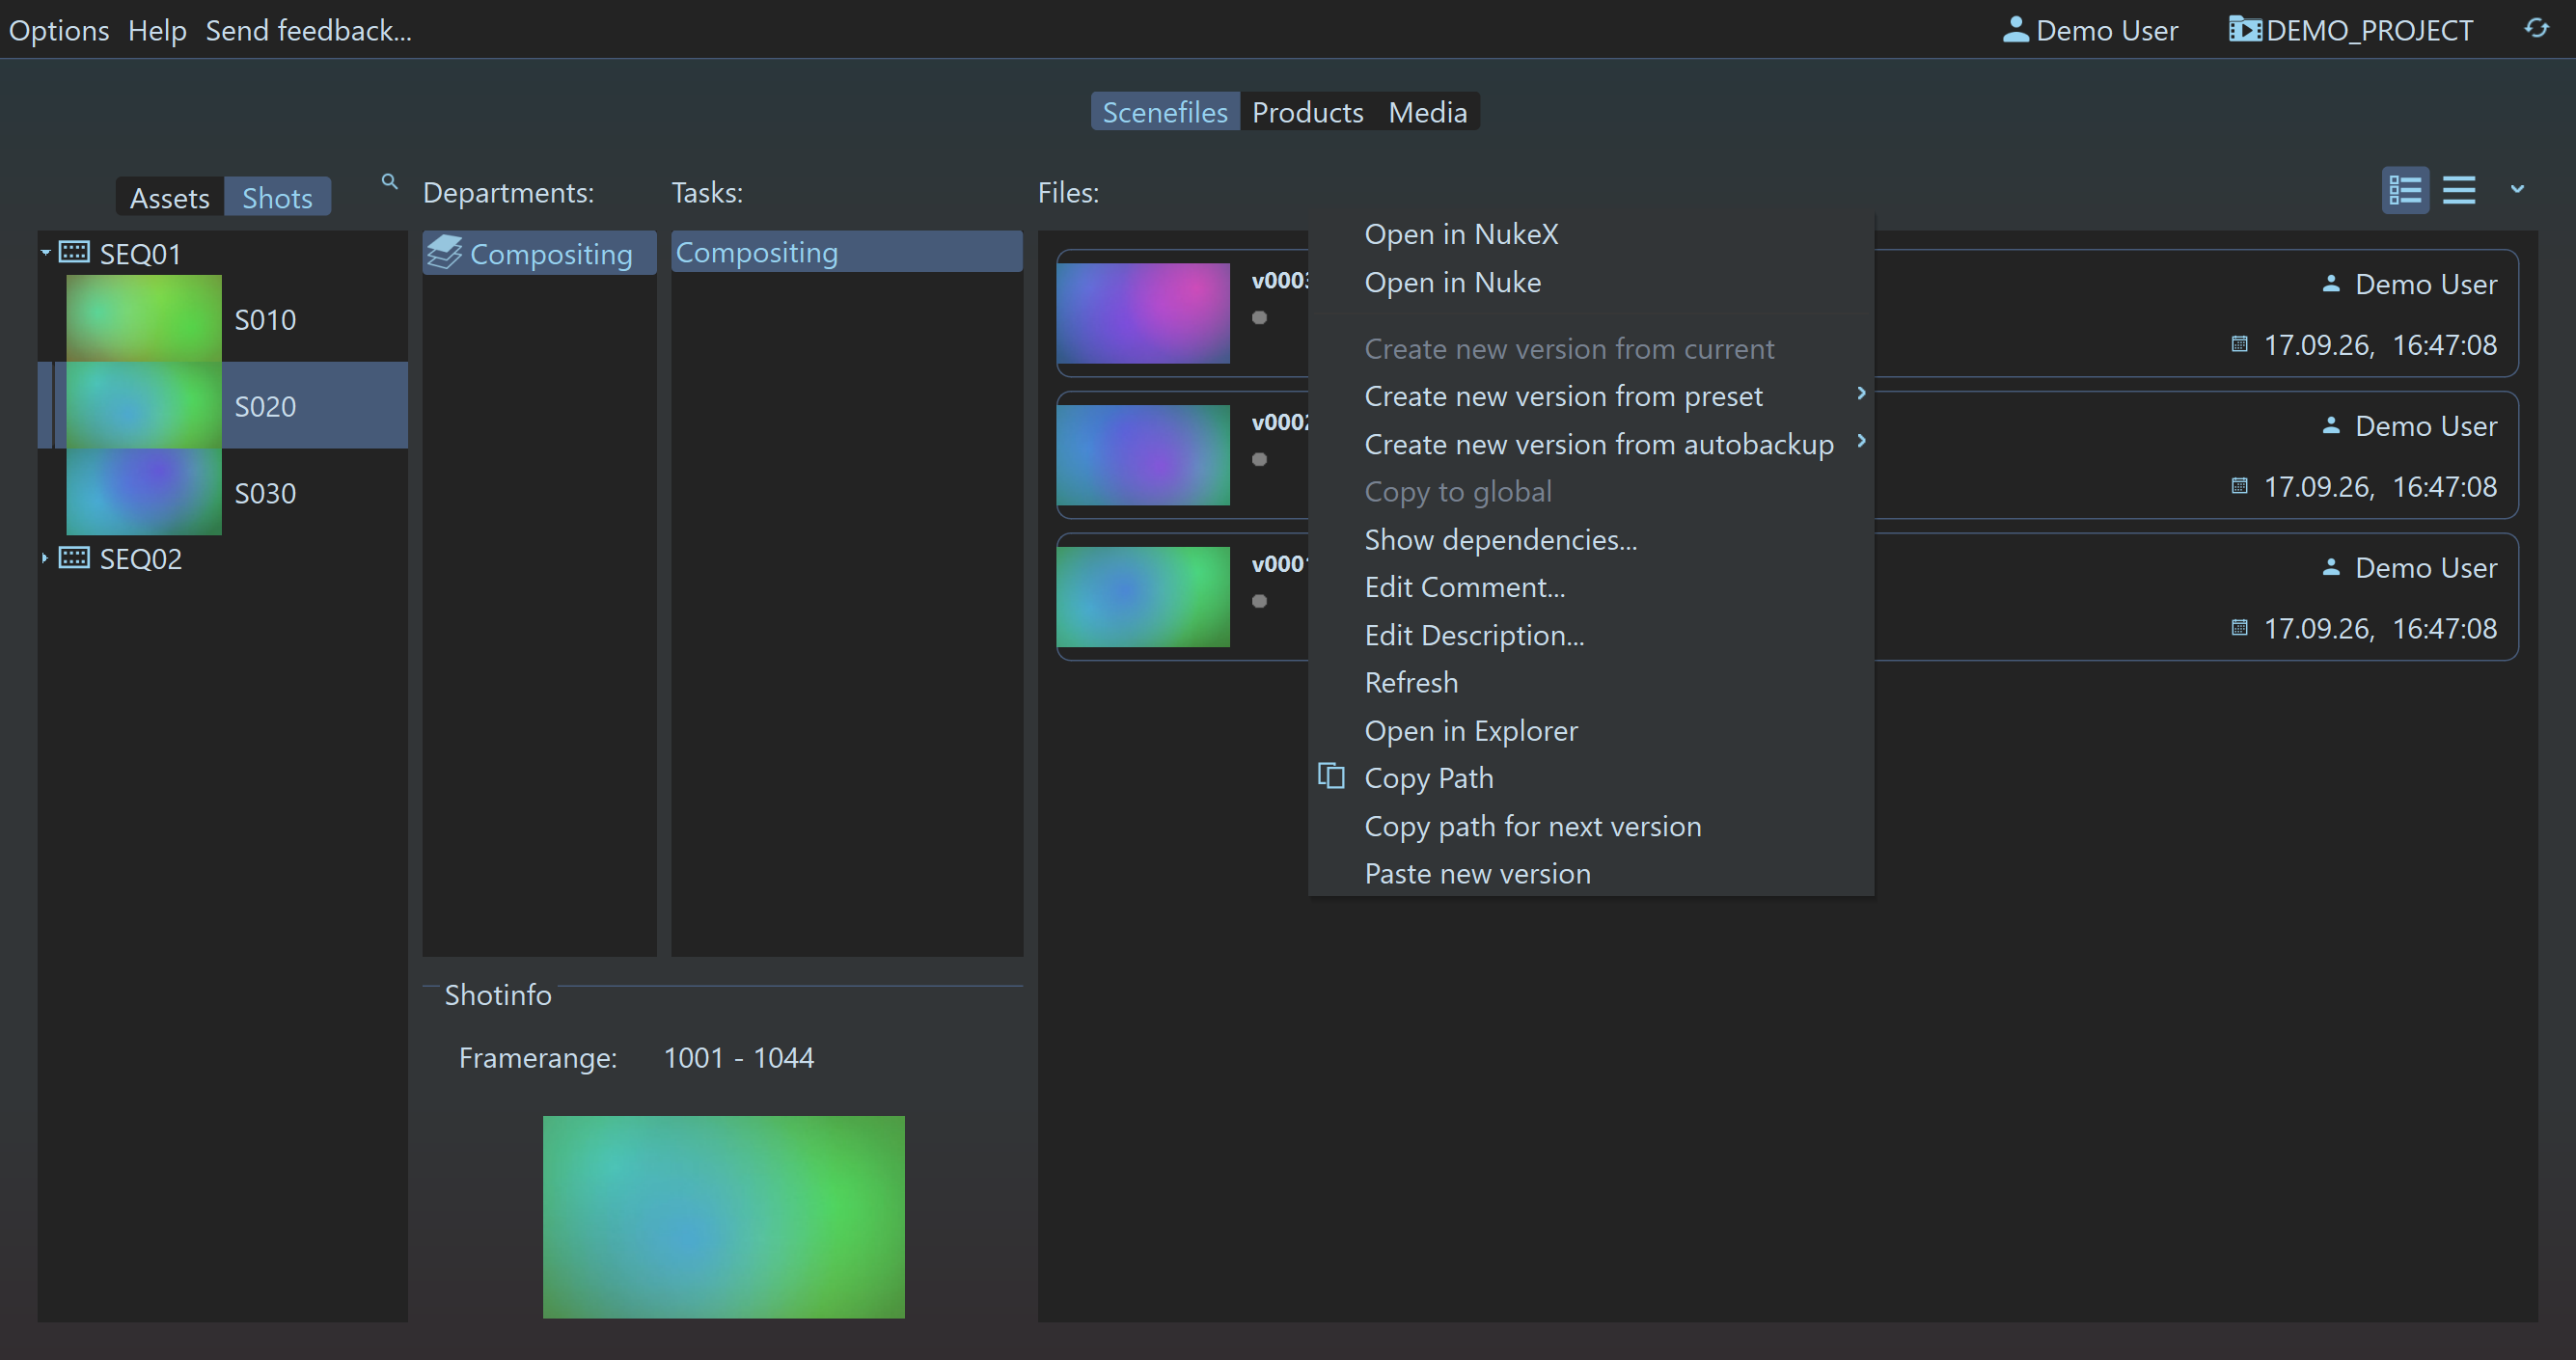Screen dimensions: 2576x1360
Task: Select the Compositing task
Action: click(x=846, y=252)
